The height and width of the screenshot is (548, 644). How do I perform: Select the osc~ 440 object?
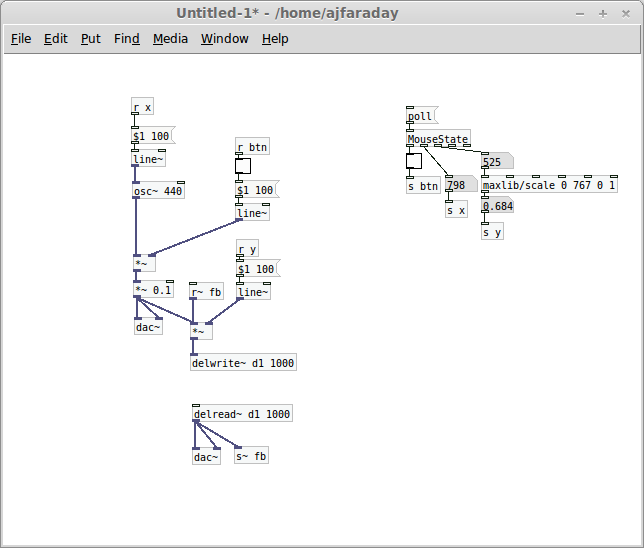point(158,191)
